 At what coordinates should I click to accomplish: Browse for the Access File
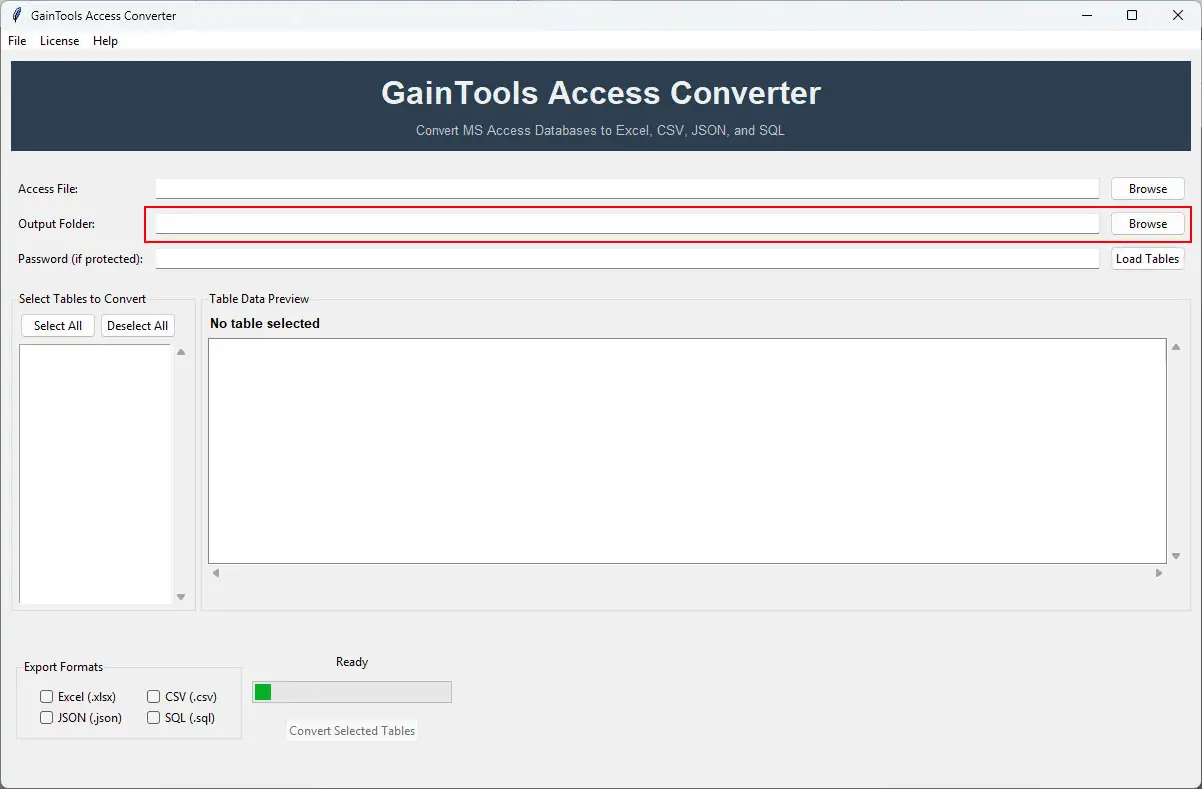pyautogui.click(x=1147, y=189)
